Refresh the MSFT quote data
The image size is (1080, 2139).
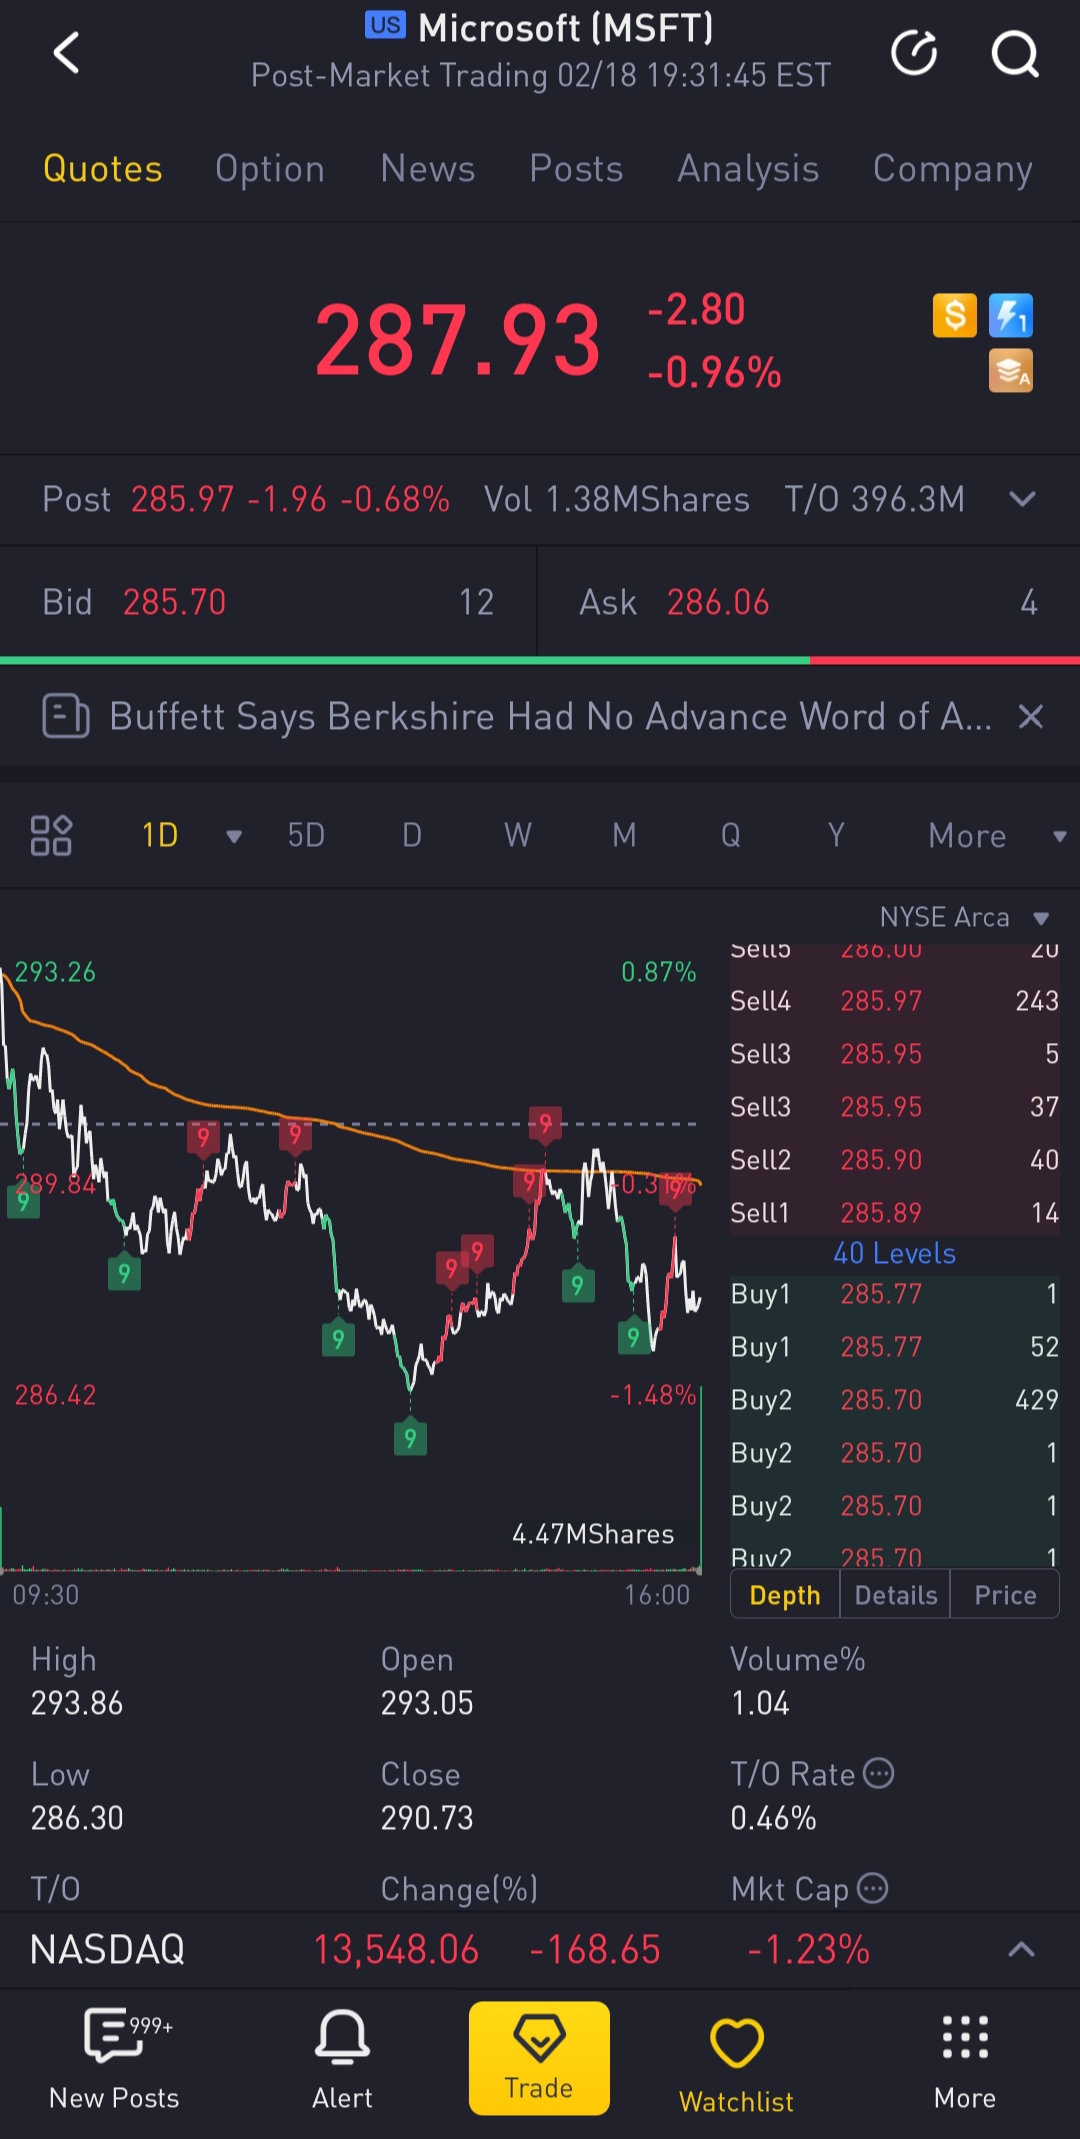(914, 53)
